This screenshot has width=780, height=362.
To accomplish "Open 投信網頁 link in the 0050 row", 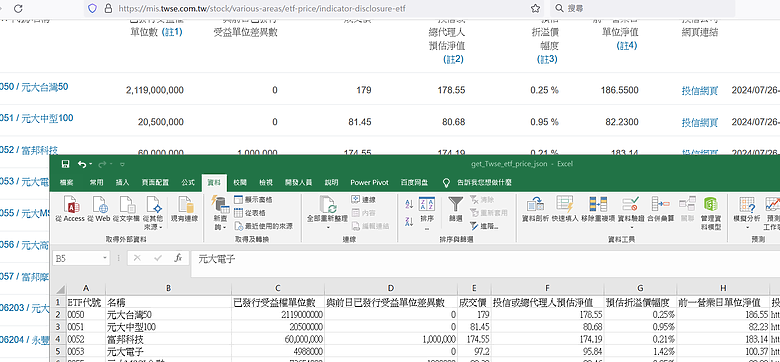I will pyautogui.click(x=700, y=90).
